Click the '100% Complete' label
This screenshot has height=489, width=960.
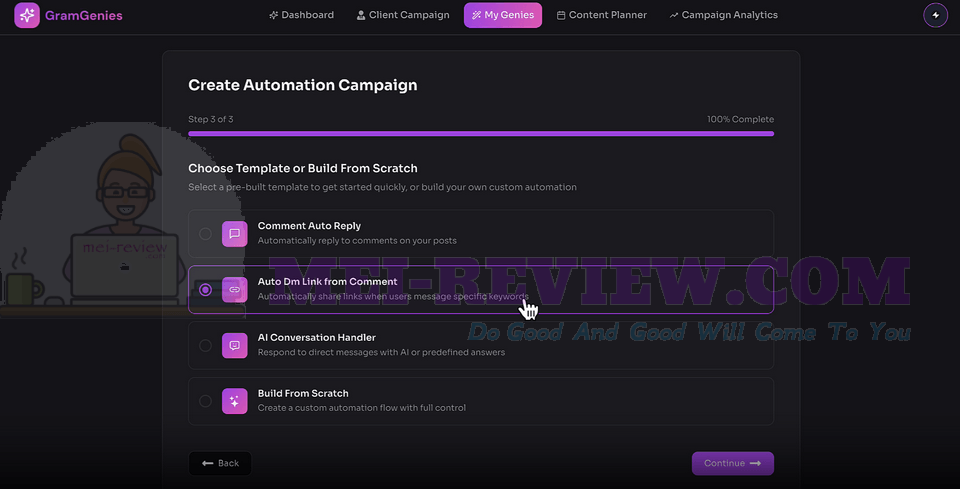740,119
